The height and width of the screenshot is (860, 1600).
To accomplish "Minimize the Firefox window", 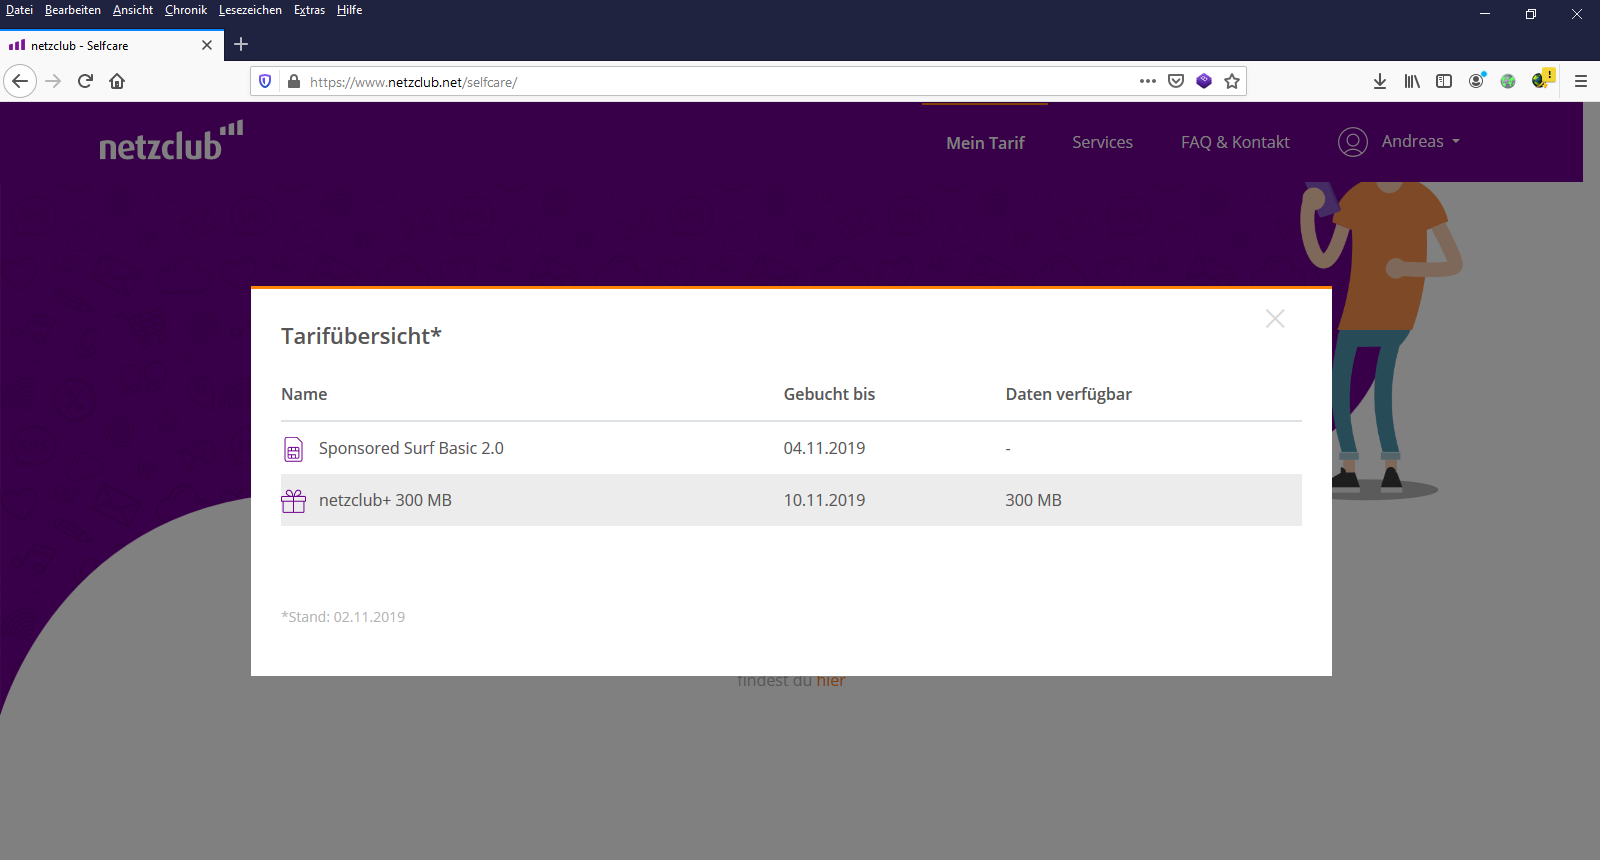I will 1485,14.
